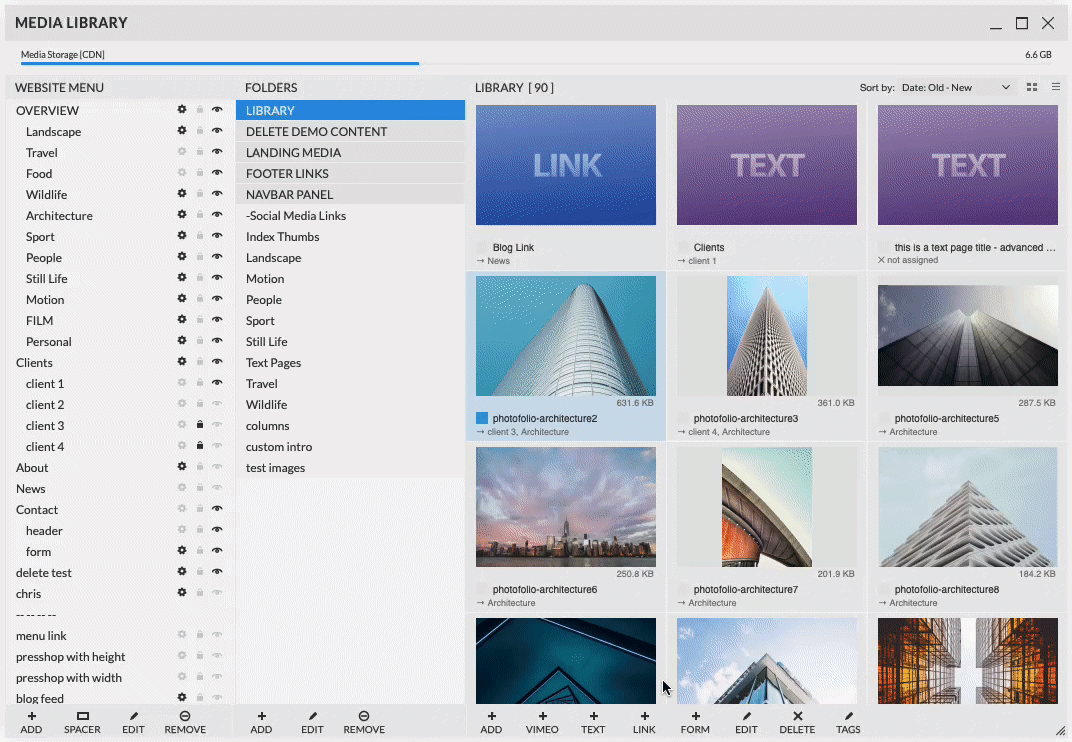Viewport: 1072px width, 742px height.
Task: Switch library to grid view
Action: (x=1033, y=88)
